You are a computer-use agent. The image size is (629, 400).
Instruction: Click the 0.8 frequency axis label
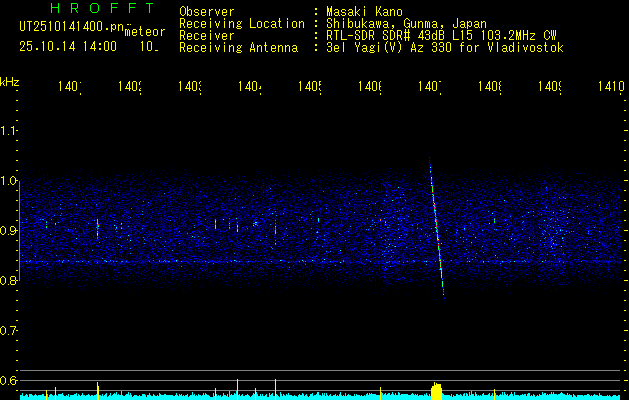point(8,280)
